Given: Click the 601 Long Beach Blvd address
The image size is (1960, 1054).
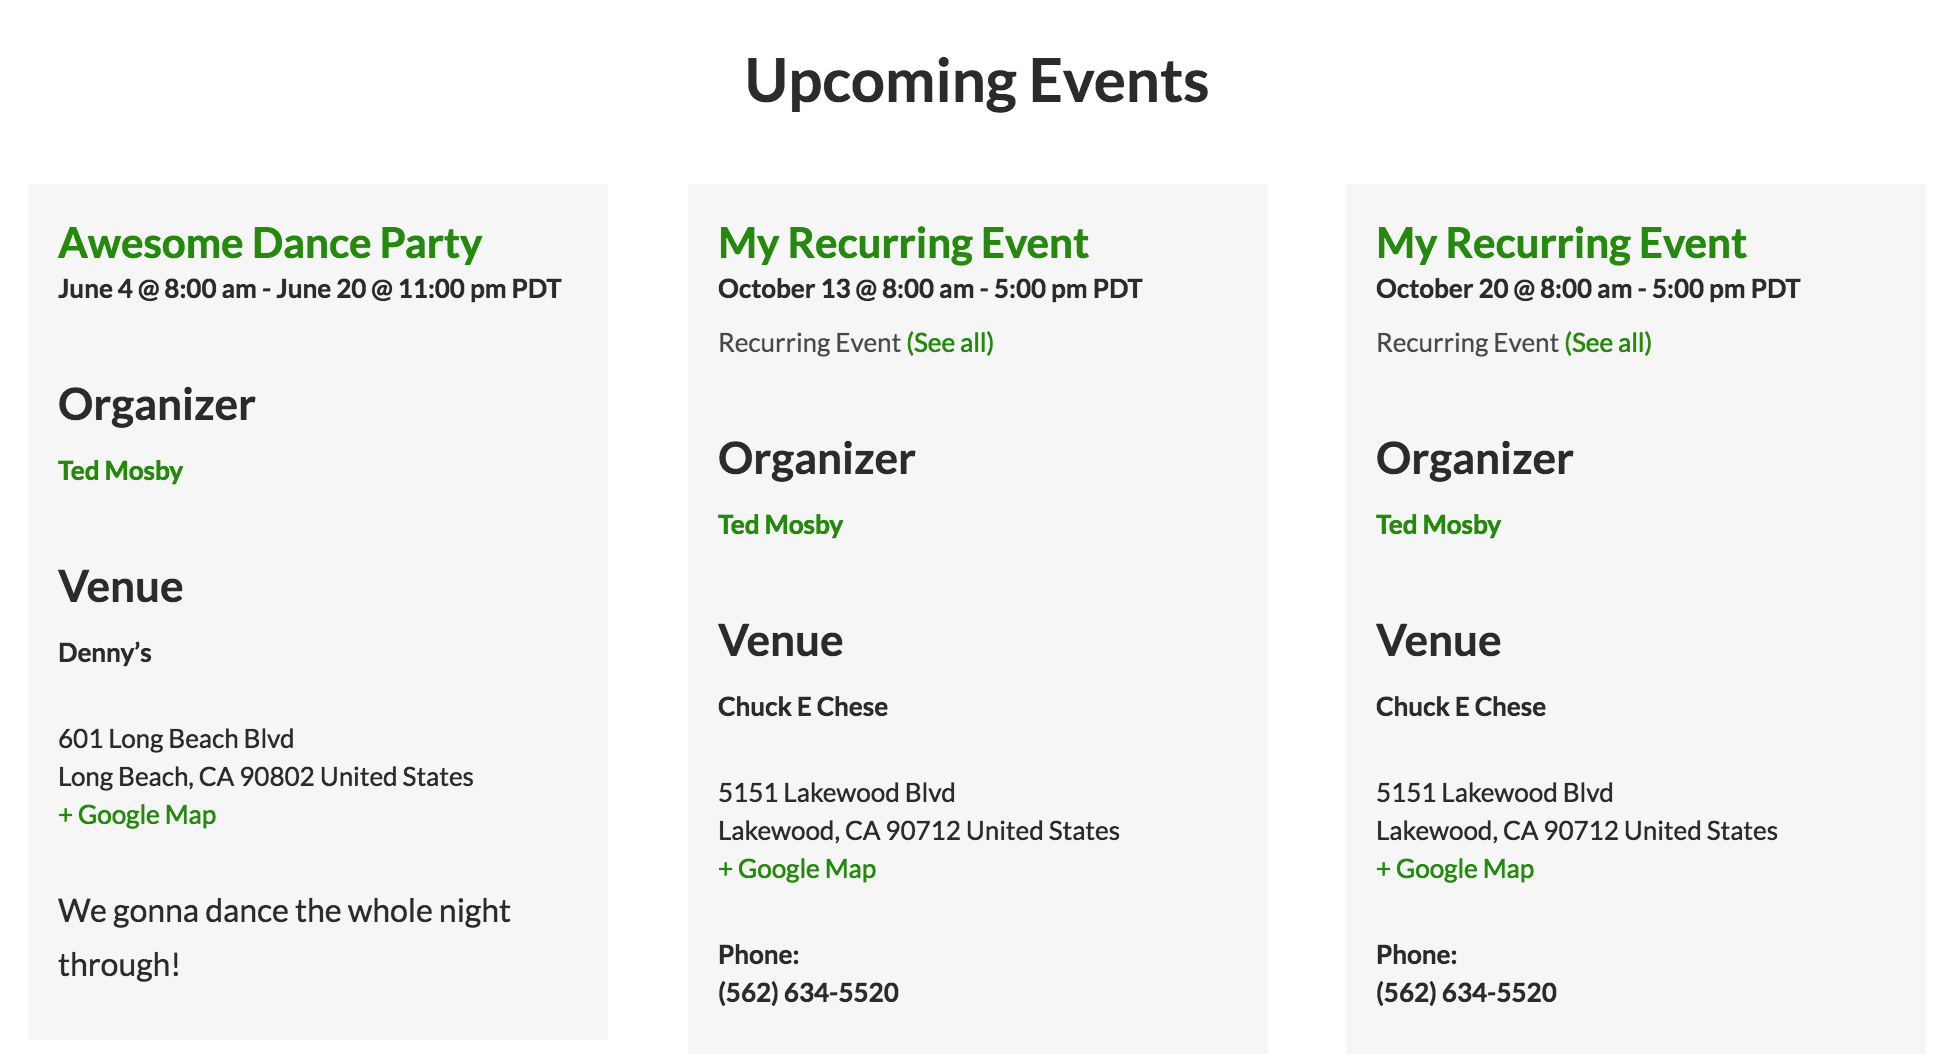Looking at the screenshot, I should pos(176,739).
